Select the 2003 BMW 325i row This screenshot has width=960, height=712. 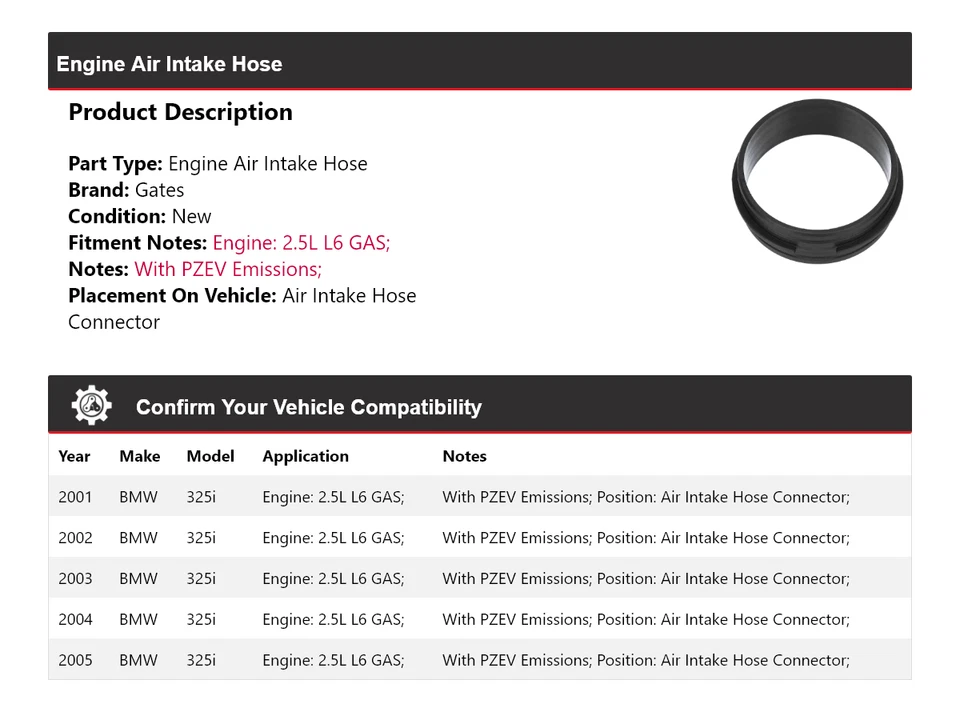(x=479, y=579)
